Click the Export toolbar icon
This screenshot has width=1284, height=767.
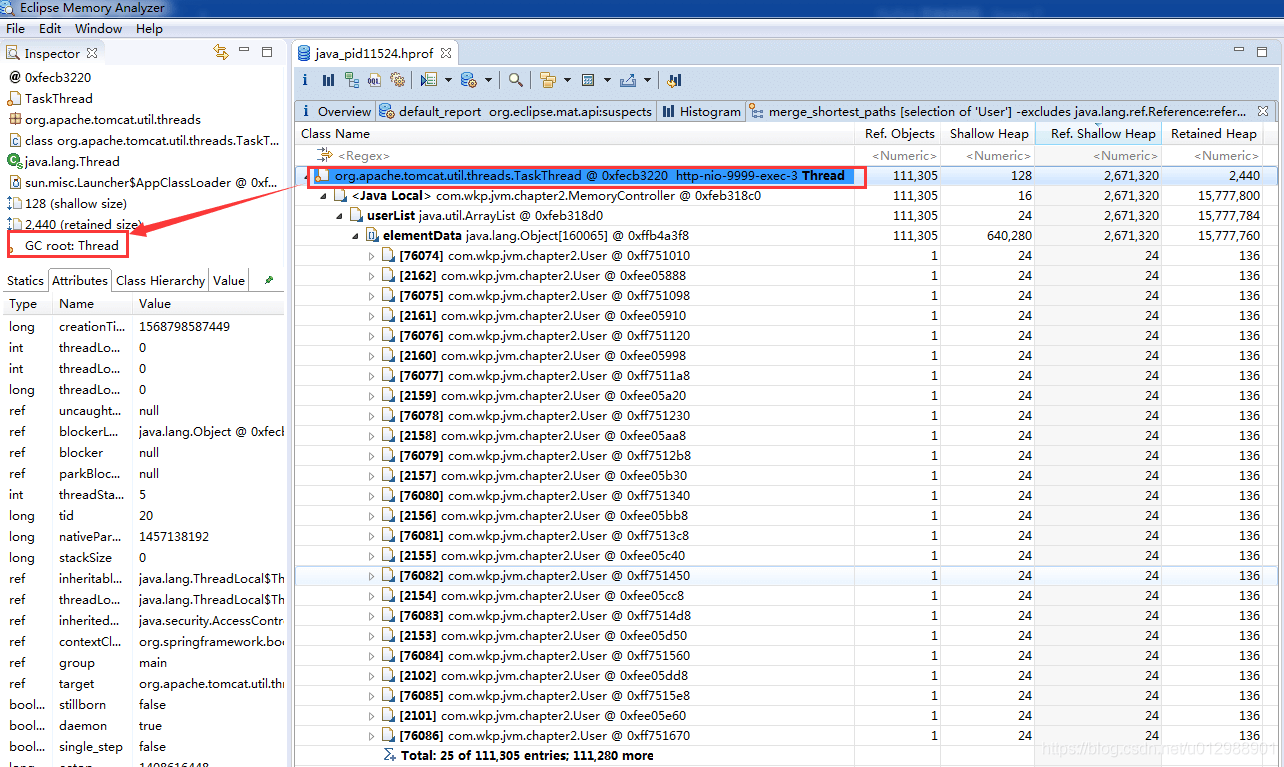(628, 80)
